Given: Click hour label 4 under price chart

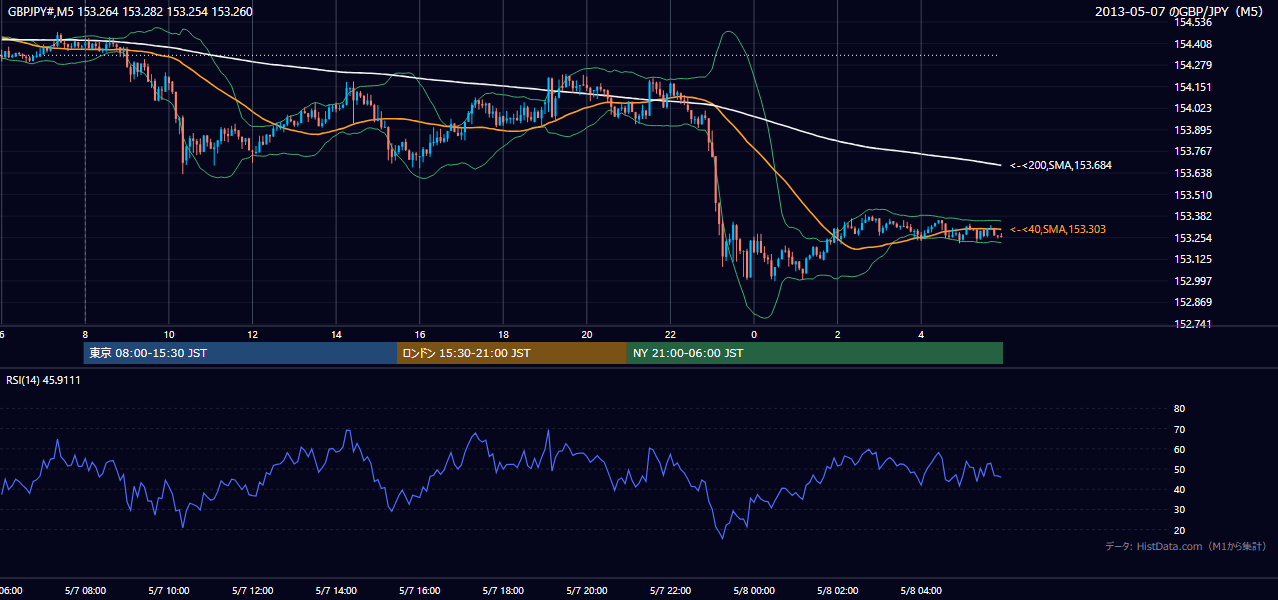Looking at the screenshot, I should point(921,334).
